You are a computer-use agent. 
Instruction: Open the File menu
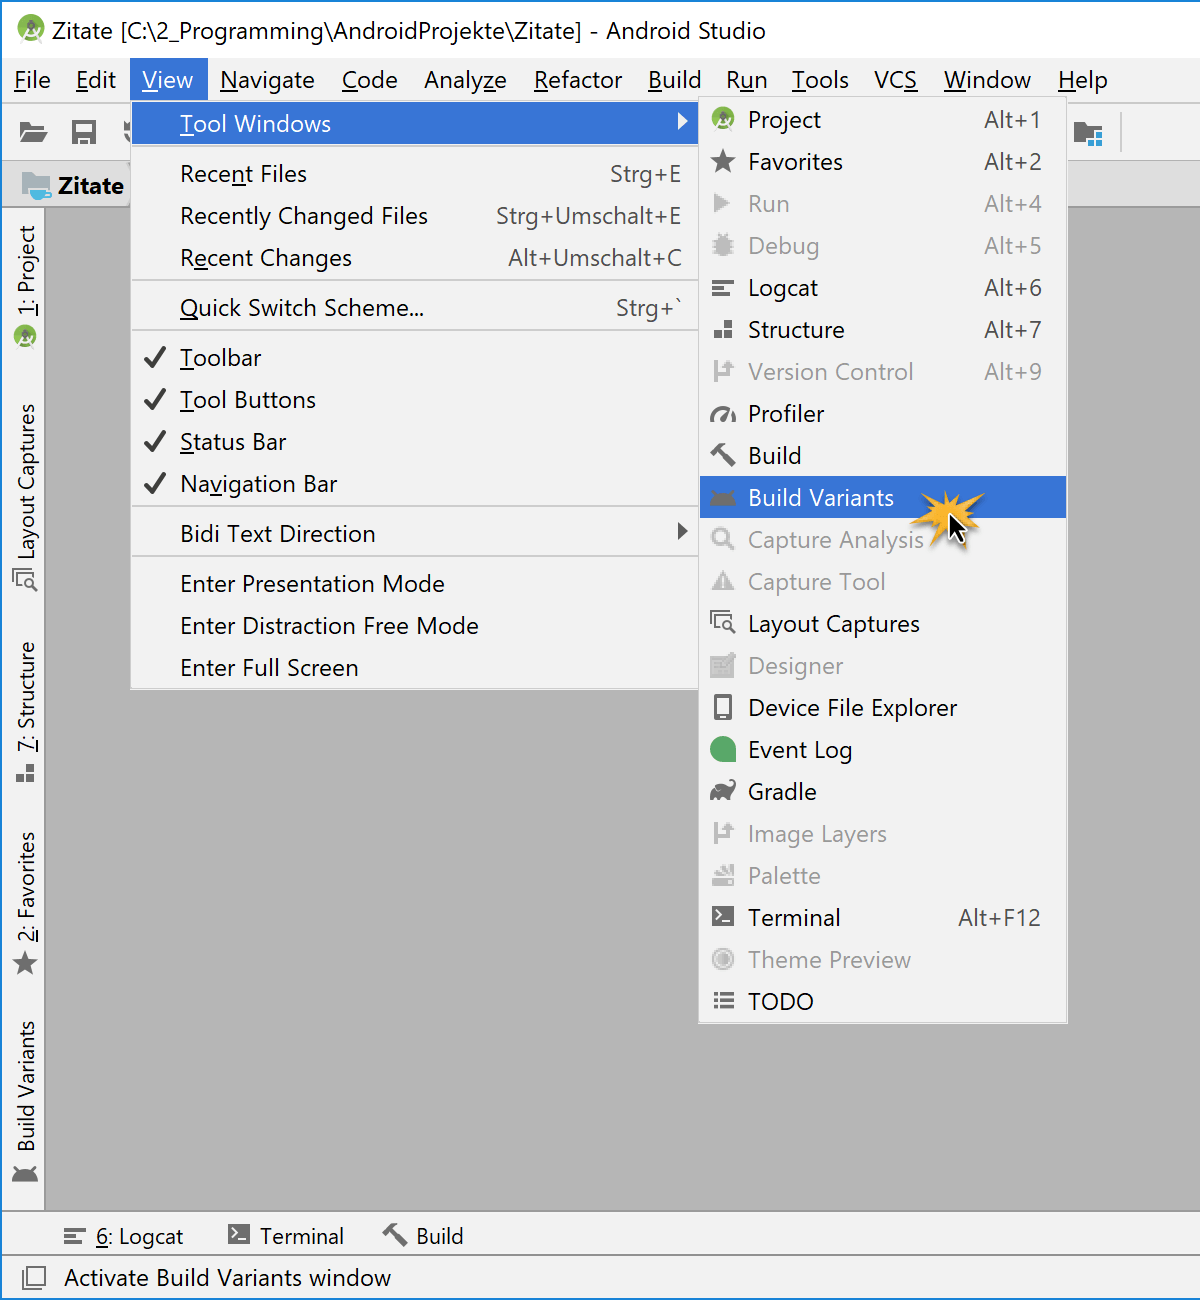[32, 80]
